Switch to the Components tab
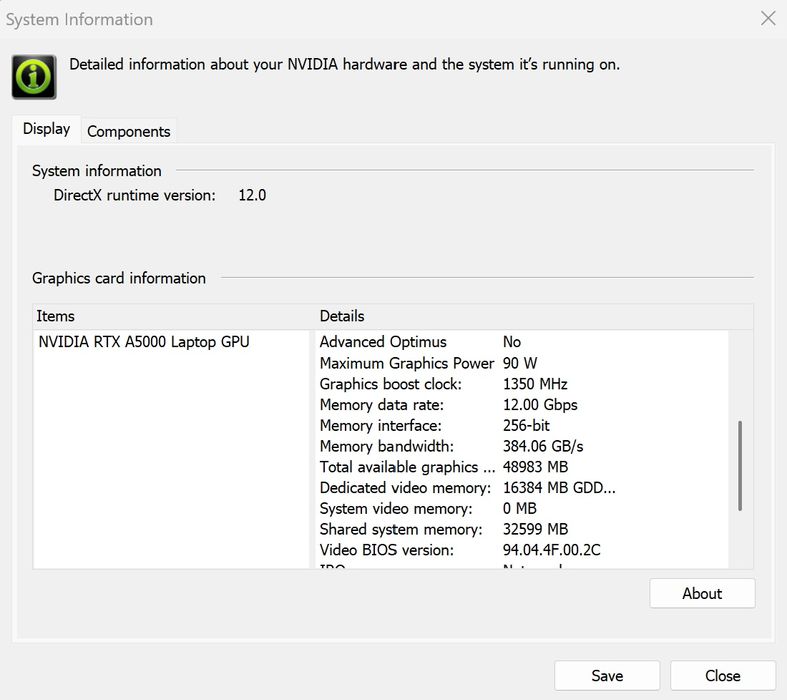The width and height of the screenshot is (787, 700). 128,131
